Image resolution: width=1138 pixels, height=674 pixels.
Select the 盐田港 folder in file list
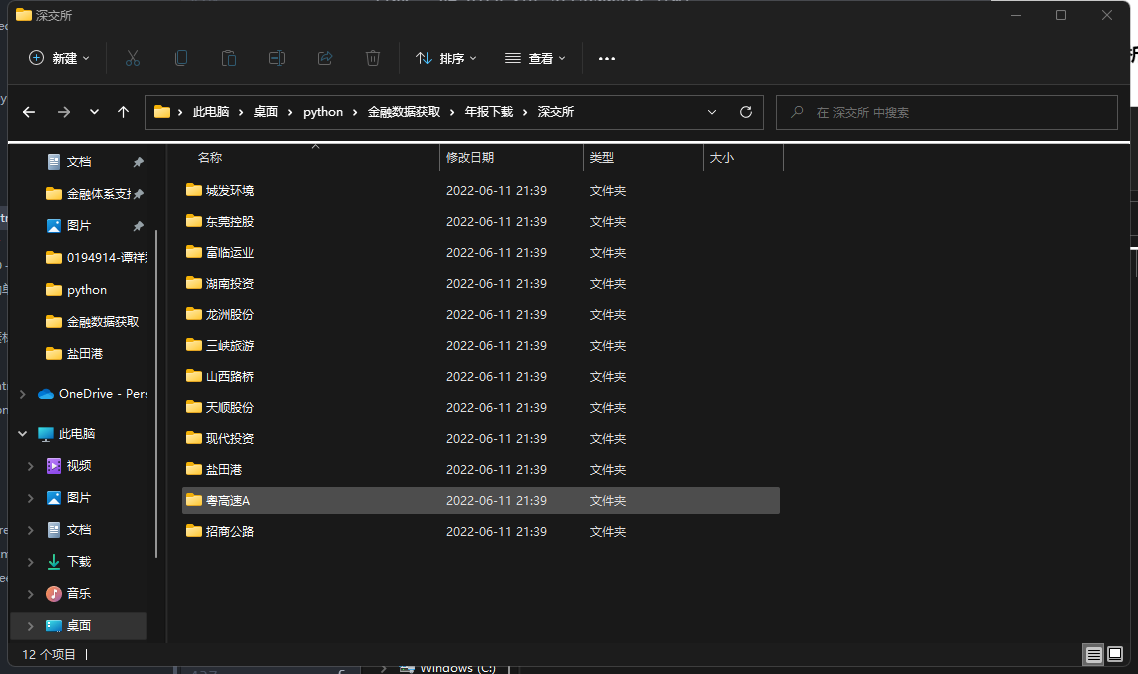(224, 469)
